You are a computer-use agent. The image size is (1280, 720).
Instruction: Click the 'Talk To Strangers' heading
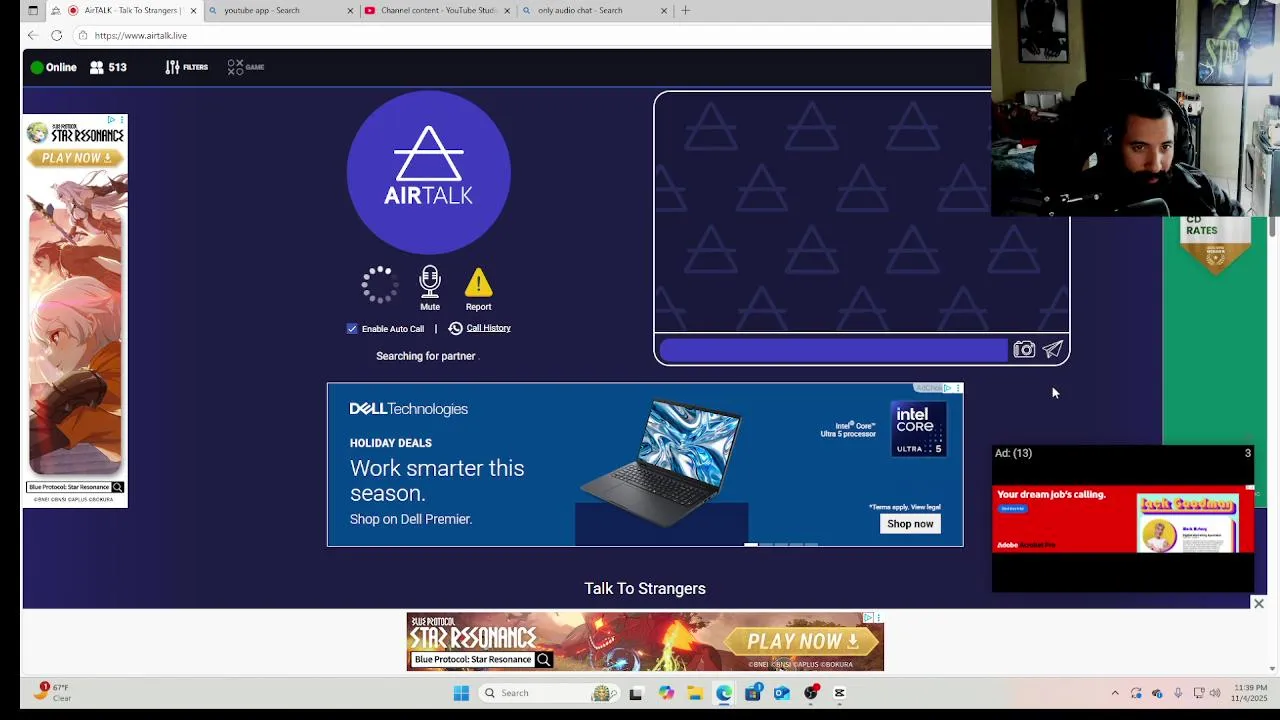pos(645,588)
